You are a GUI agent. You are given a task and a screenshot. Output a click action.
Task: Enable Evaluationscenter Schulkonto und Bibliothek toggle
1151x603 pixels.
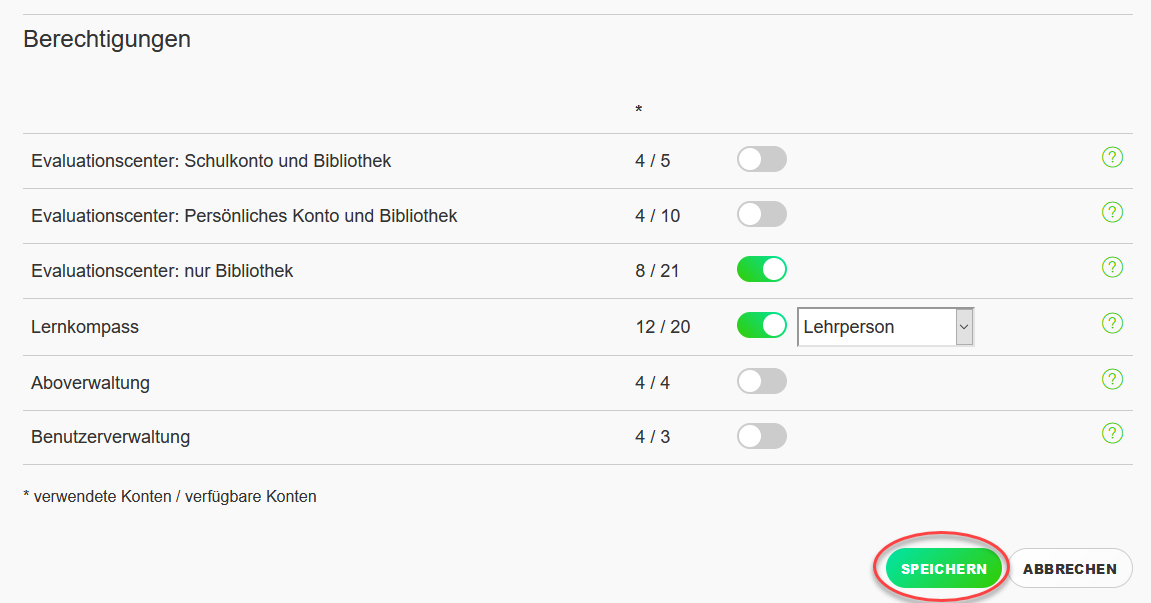pos(762,159)
